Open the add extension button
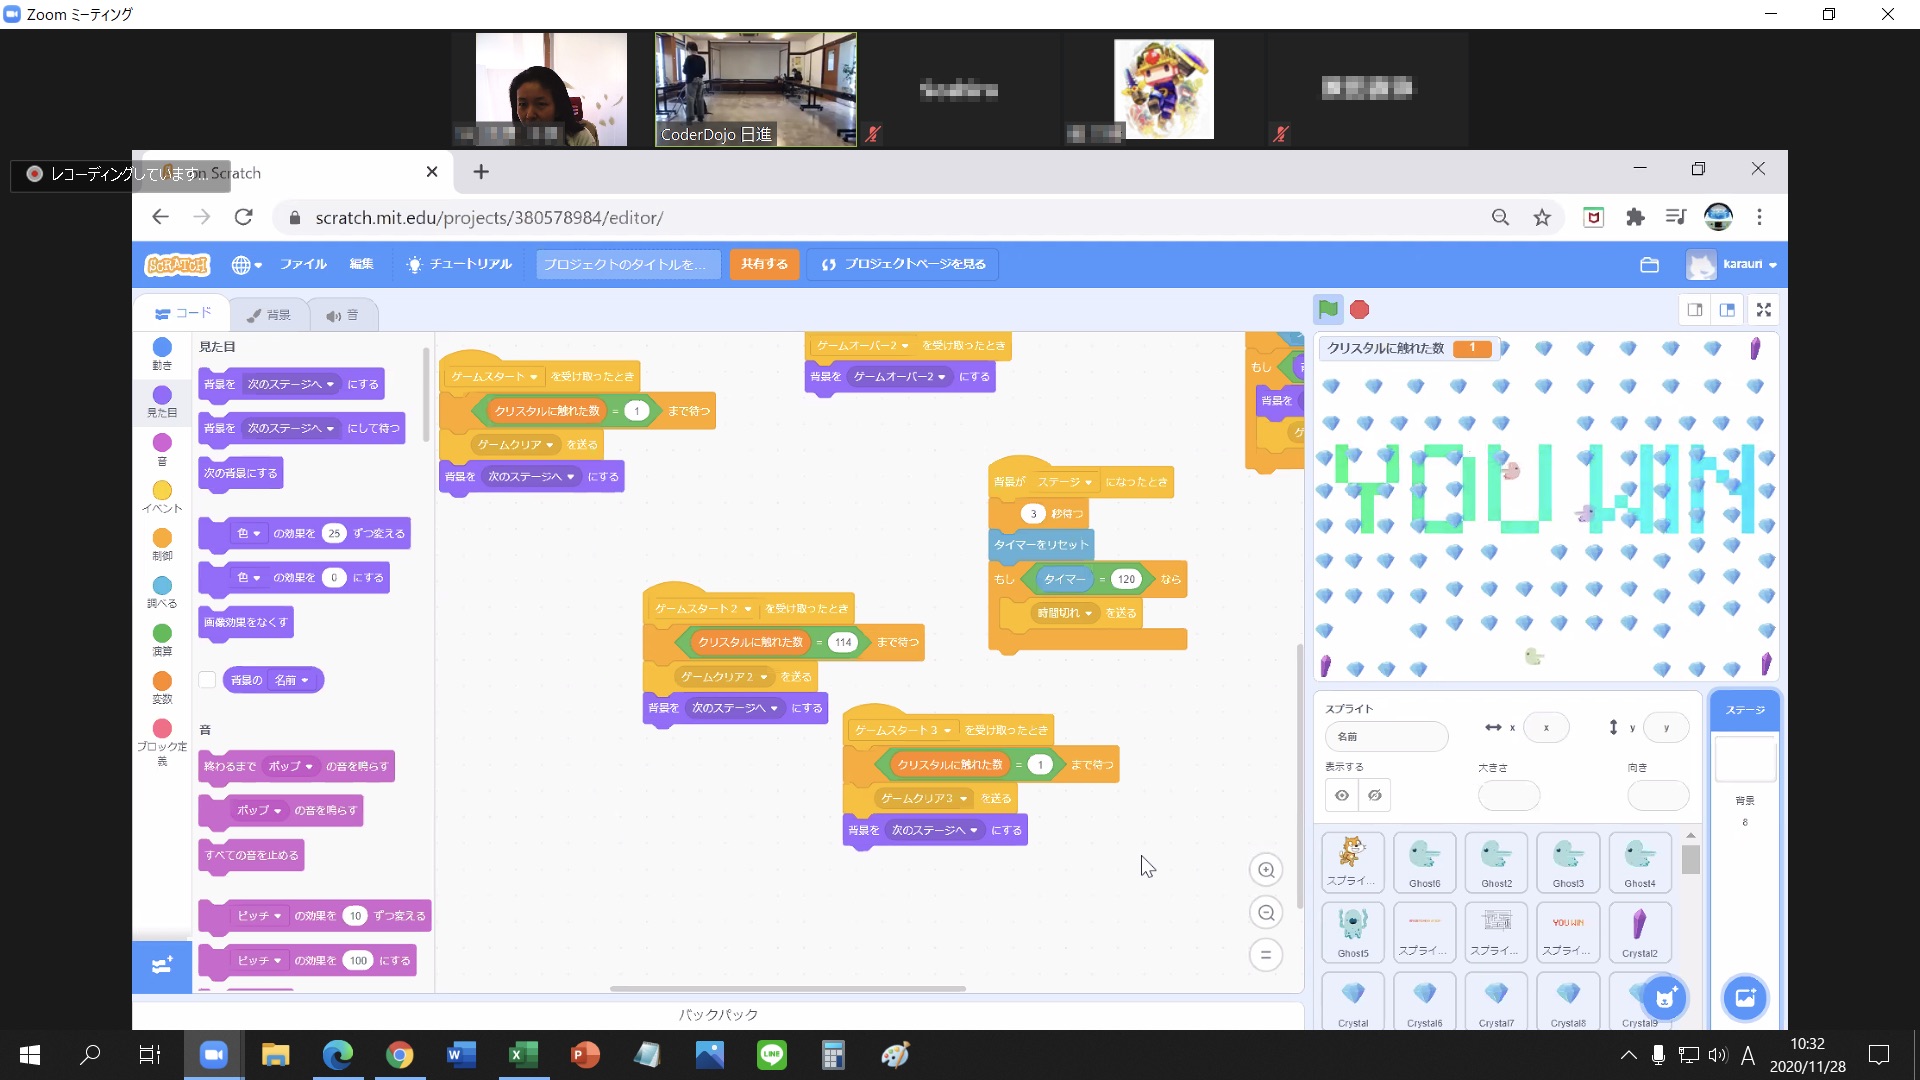The image size is (1920, 1080). click(162, 966)
